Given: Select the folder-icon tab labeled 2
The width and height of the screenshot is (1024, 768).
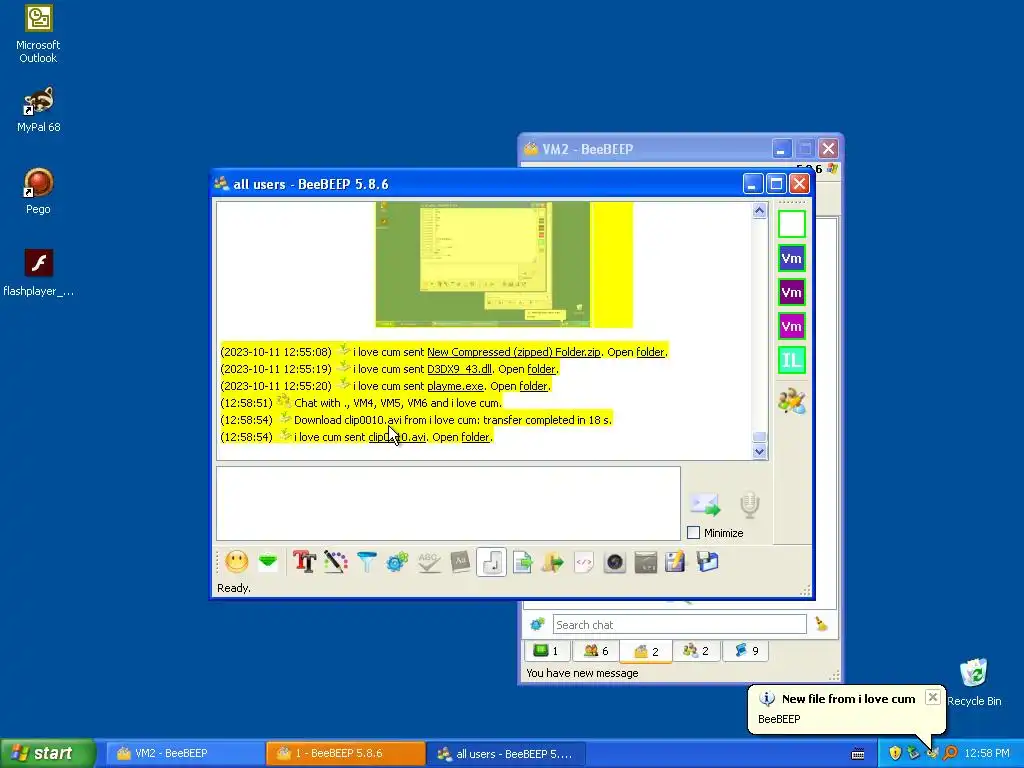Looking at the screenshot, I should pos(646,651).
